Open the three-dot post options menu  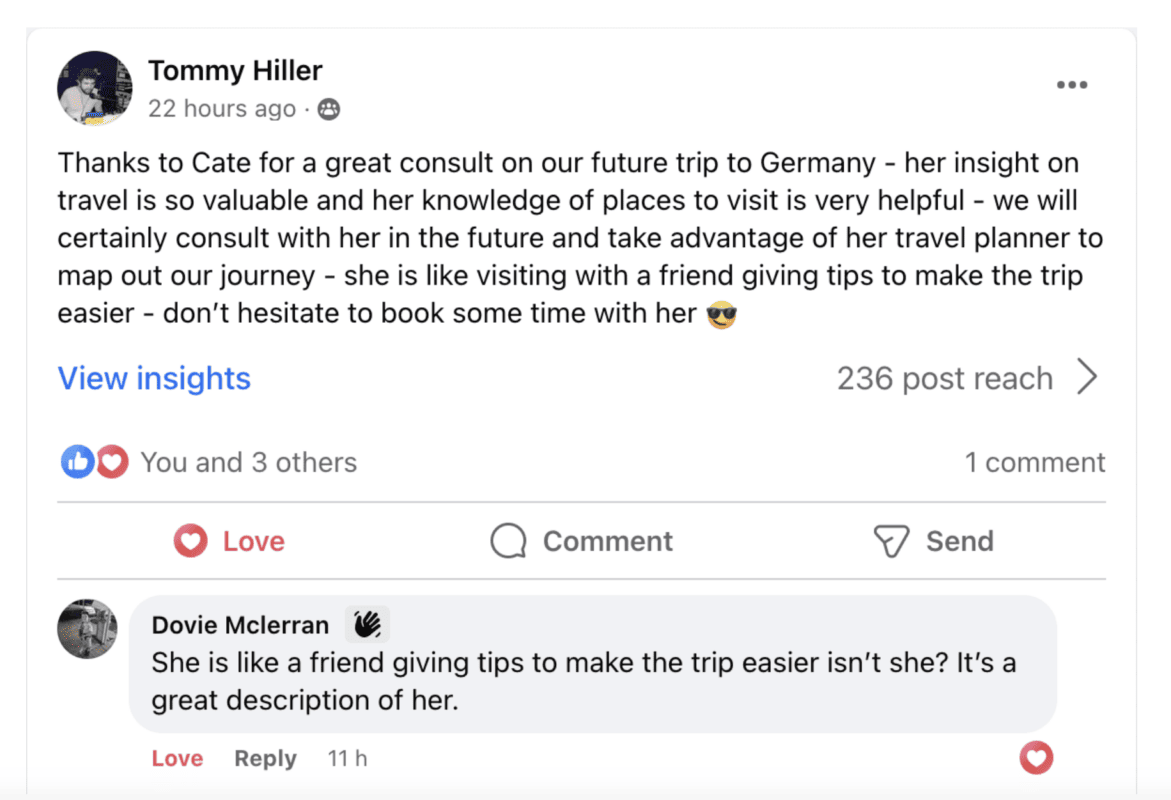click(x=1071, y=86)
